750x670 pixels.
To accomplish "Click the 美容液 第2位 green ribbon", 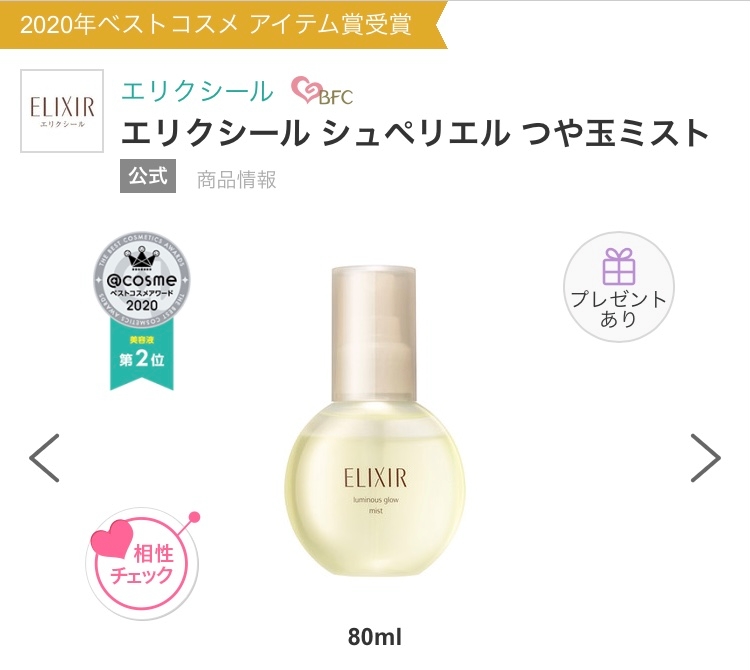I will click(x=142, y=354).
